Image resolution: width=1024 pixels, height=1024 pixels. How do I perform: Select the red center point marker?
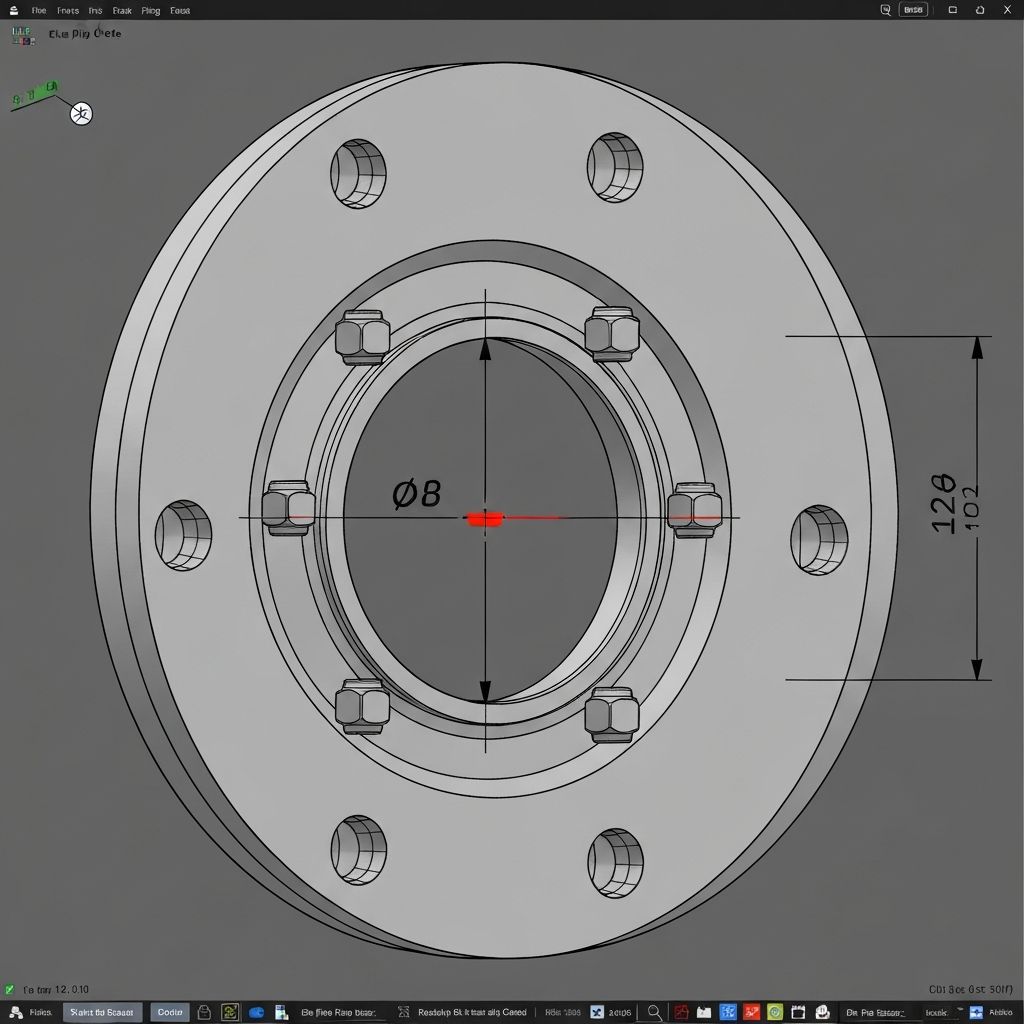(x=485, y=518)
